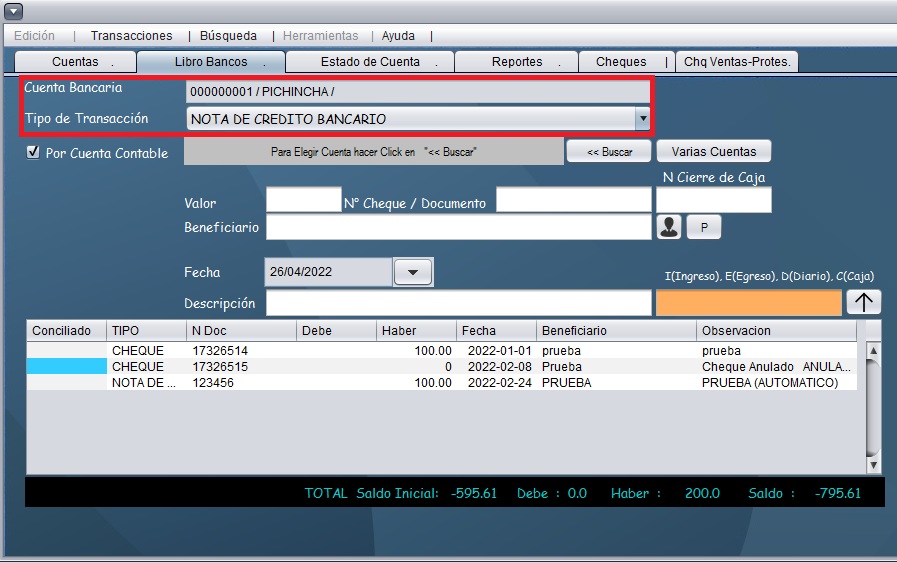
Task: Click the orange transaction type field
Action: (748, 303)
